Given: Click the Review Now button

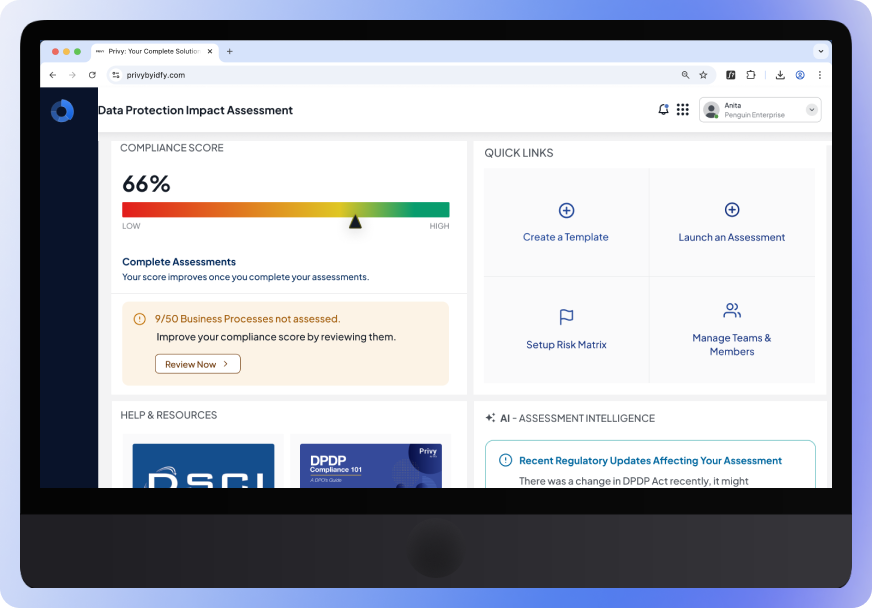Looking at the screenshot, I should pyautogui.click(x=197, y=364).
